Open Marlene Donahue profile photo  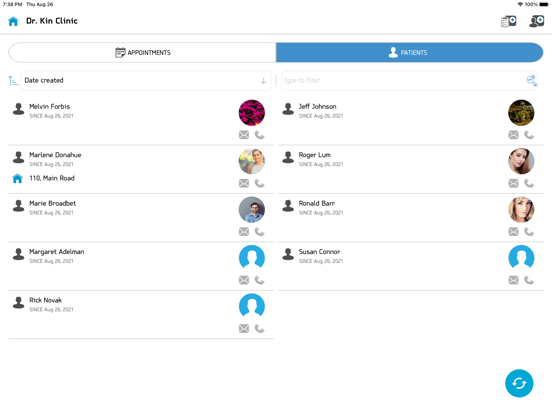click(x=252, y=161)
